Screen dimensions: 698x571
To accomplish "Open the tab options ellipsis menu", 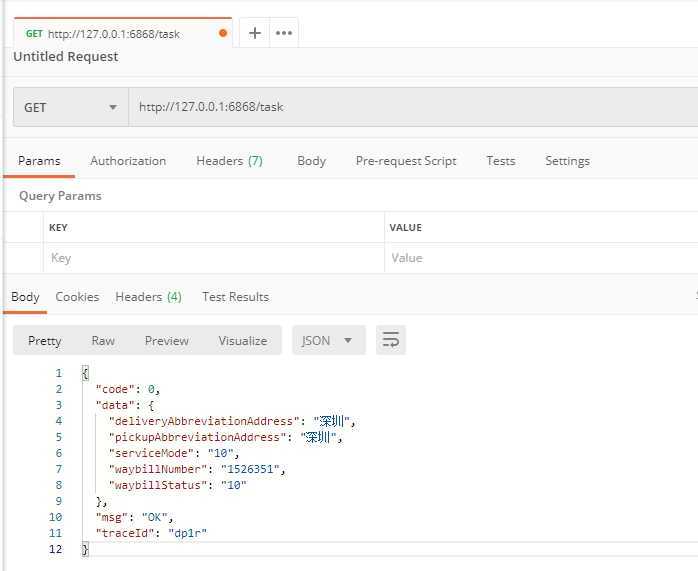I will (x=284, y=33).
